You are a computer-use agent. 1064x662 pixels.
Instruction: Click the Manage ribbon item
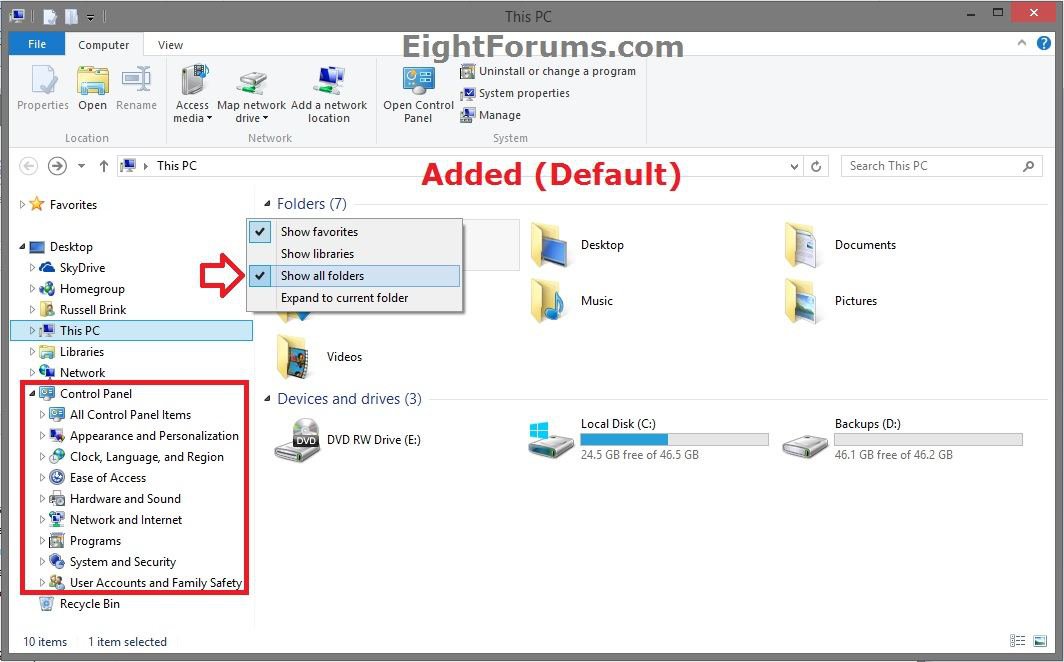[x=491, y=115]
